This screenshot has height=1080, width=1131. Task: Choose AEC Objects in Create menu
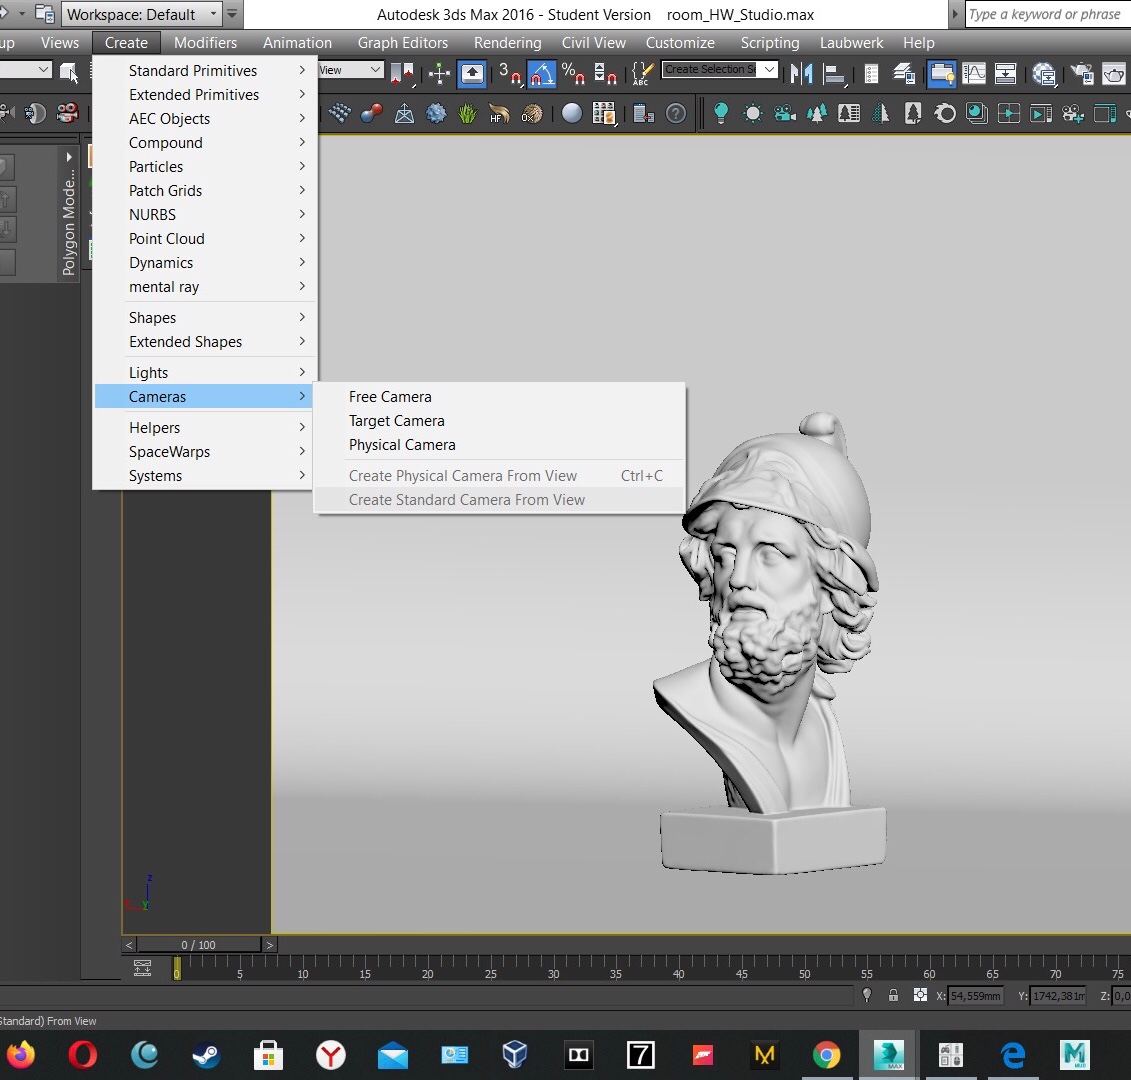coord(203,118)
